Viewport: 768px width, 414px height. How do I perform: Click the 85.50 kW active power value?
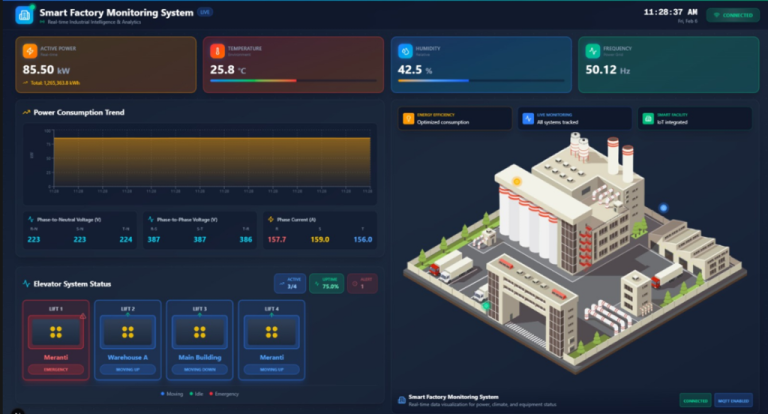(49, 70)
